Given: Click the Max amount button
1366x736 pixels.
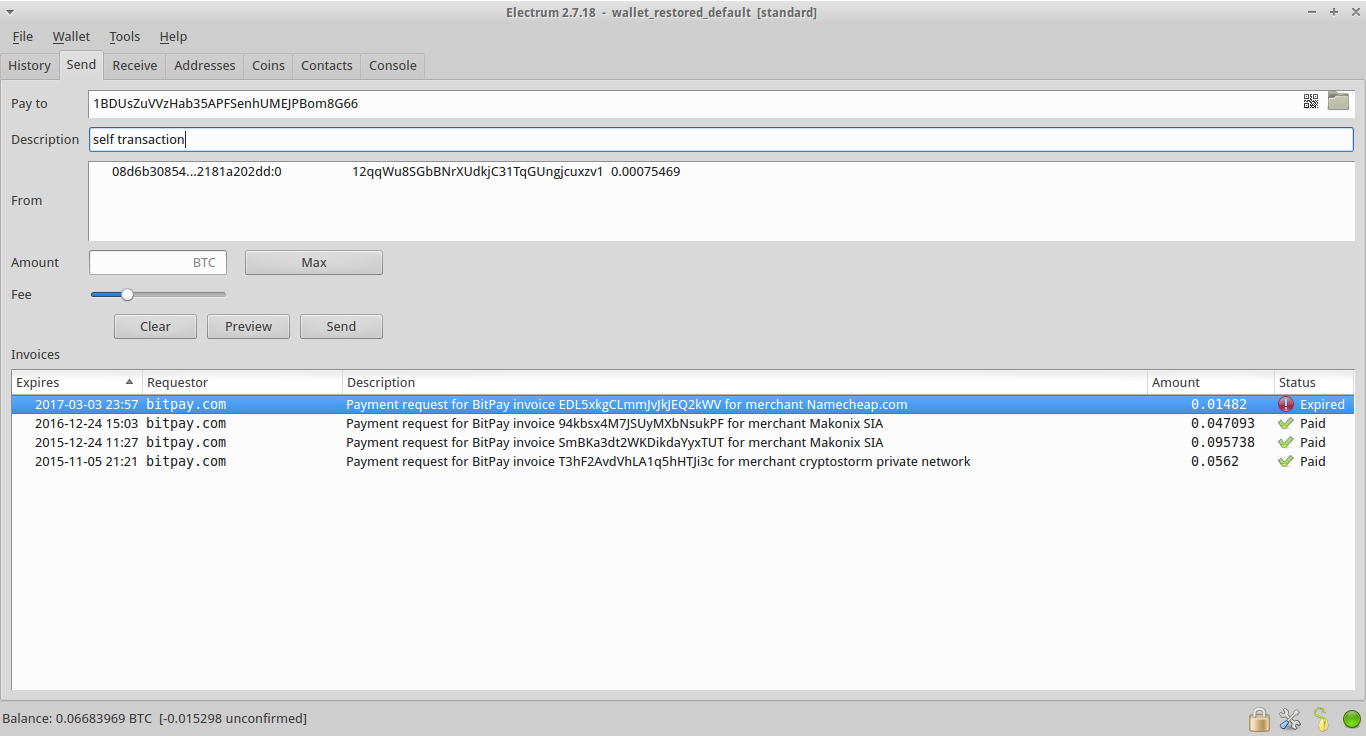Looking at the screenshot, I should click(x=314, y=263).
